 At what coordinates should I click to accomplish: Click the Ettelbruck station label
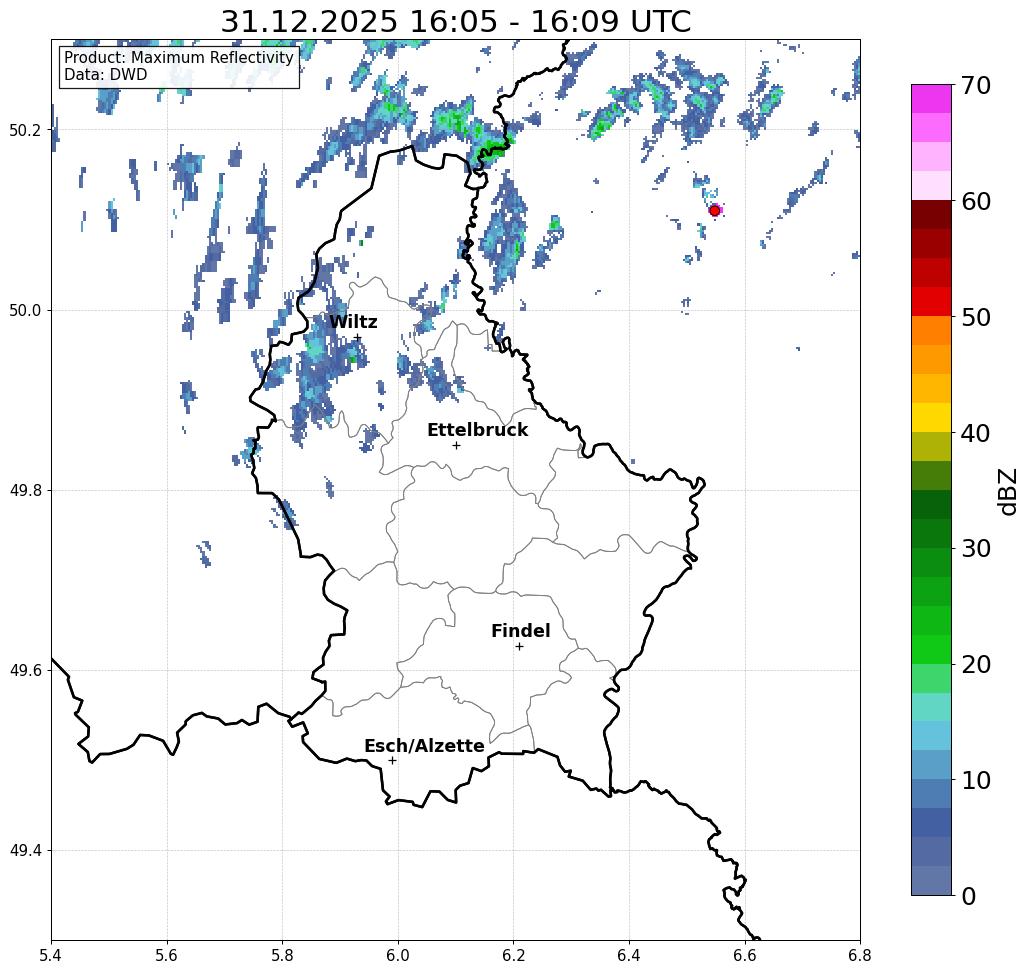pos(477,430)
